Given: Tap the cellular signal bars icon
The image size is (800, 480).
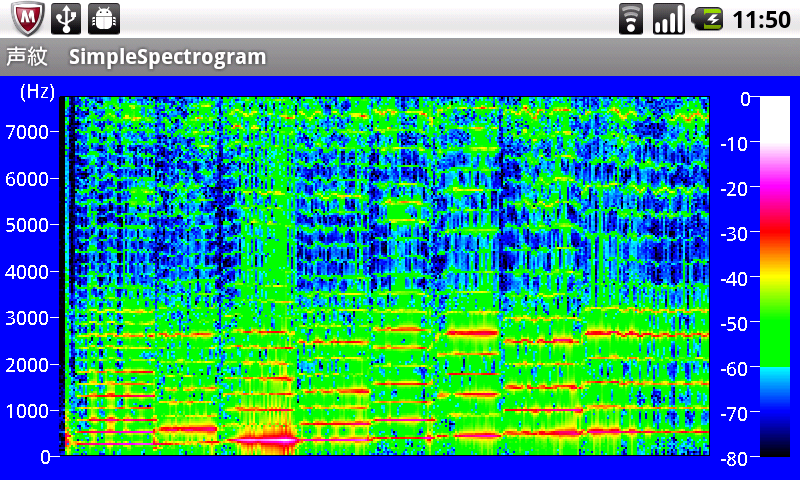Looking at the screenshot, I should coord(669,19).
